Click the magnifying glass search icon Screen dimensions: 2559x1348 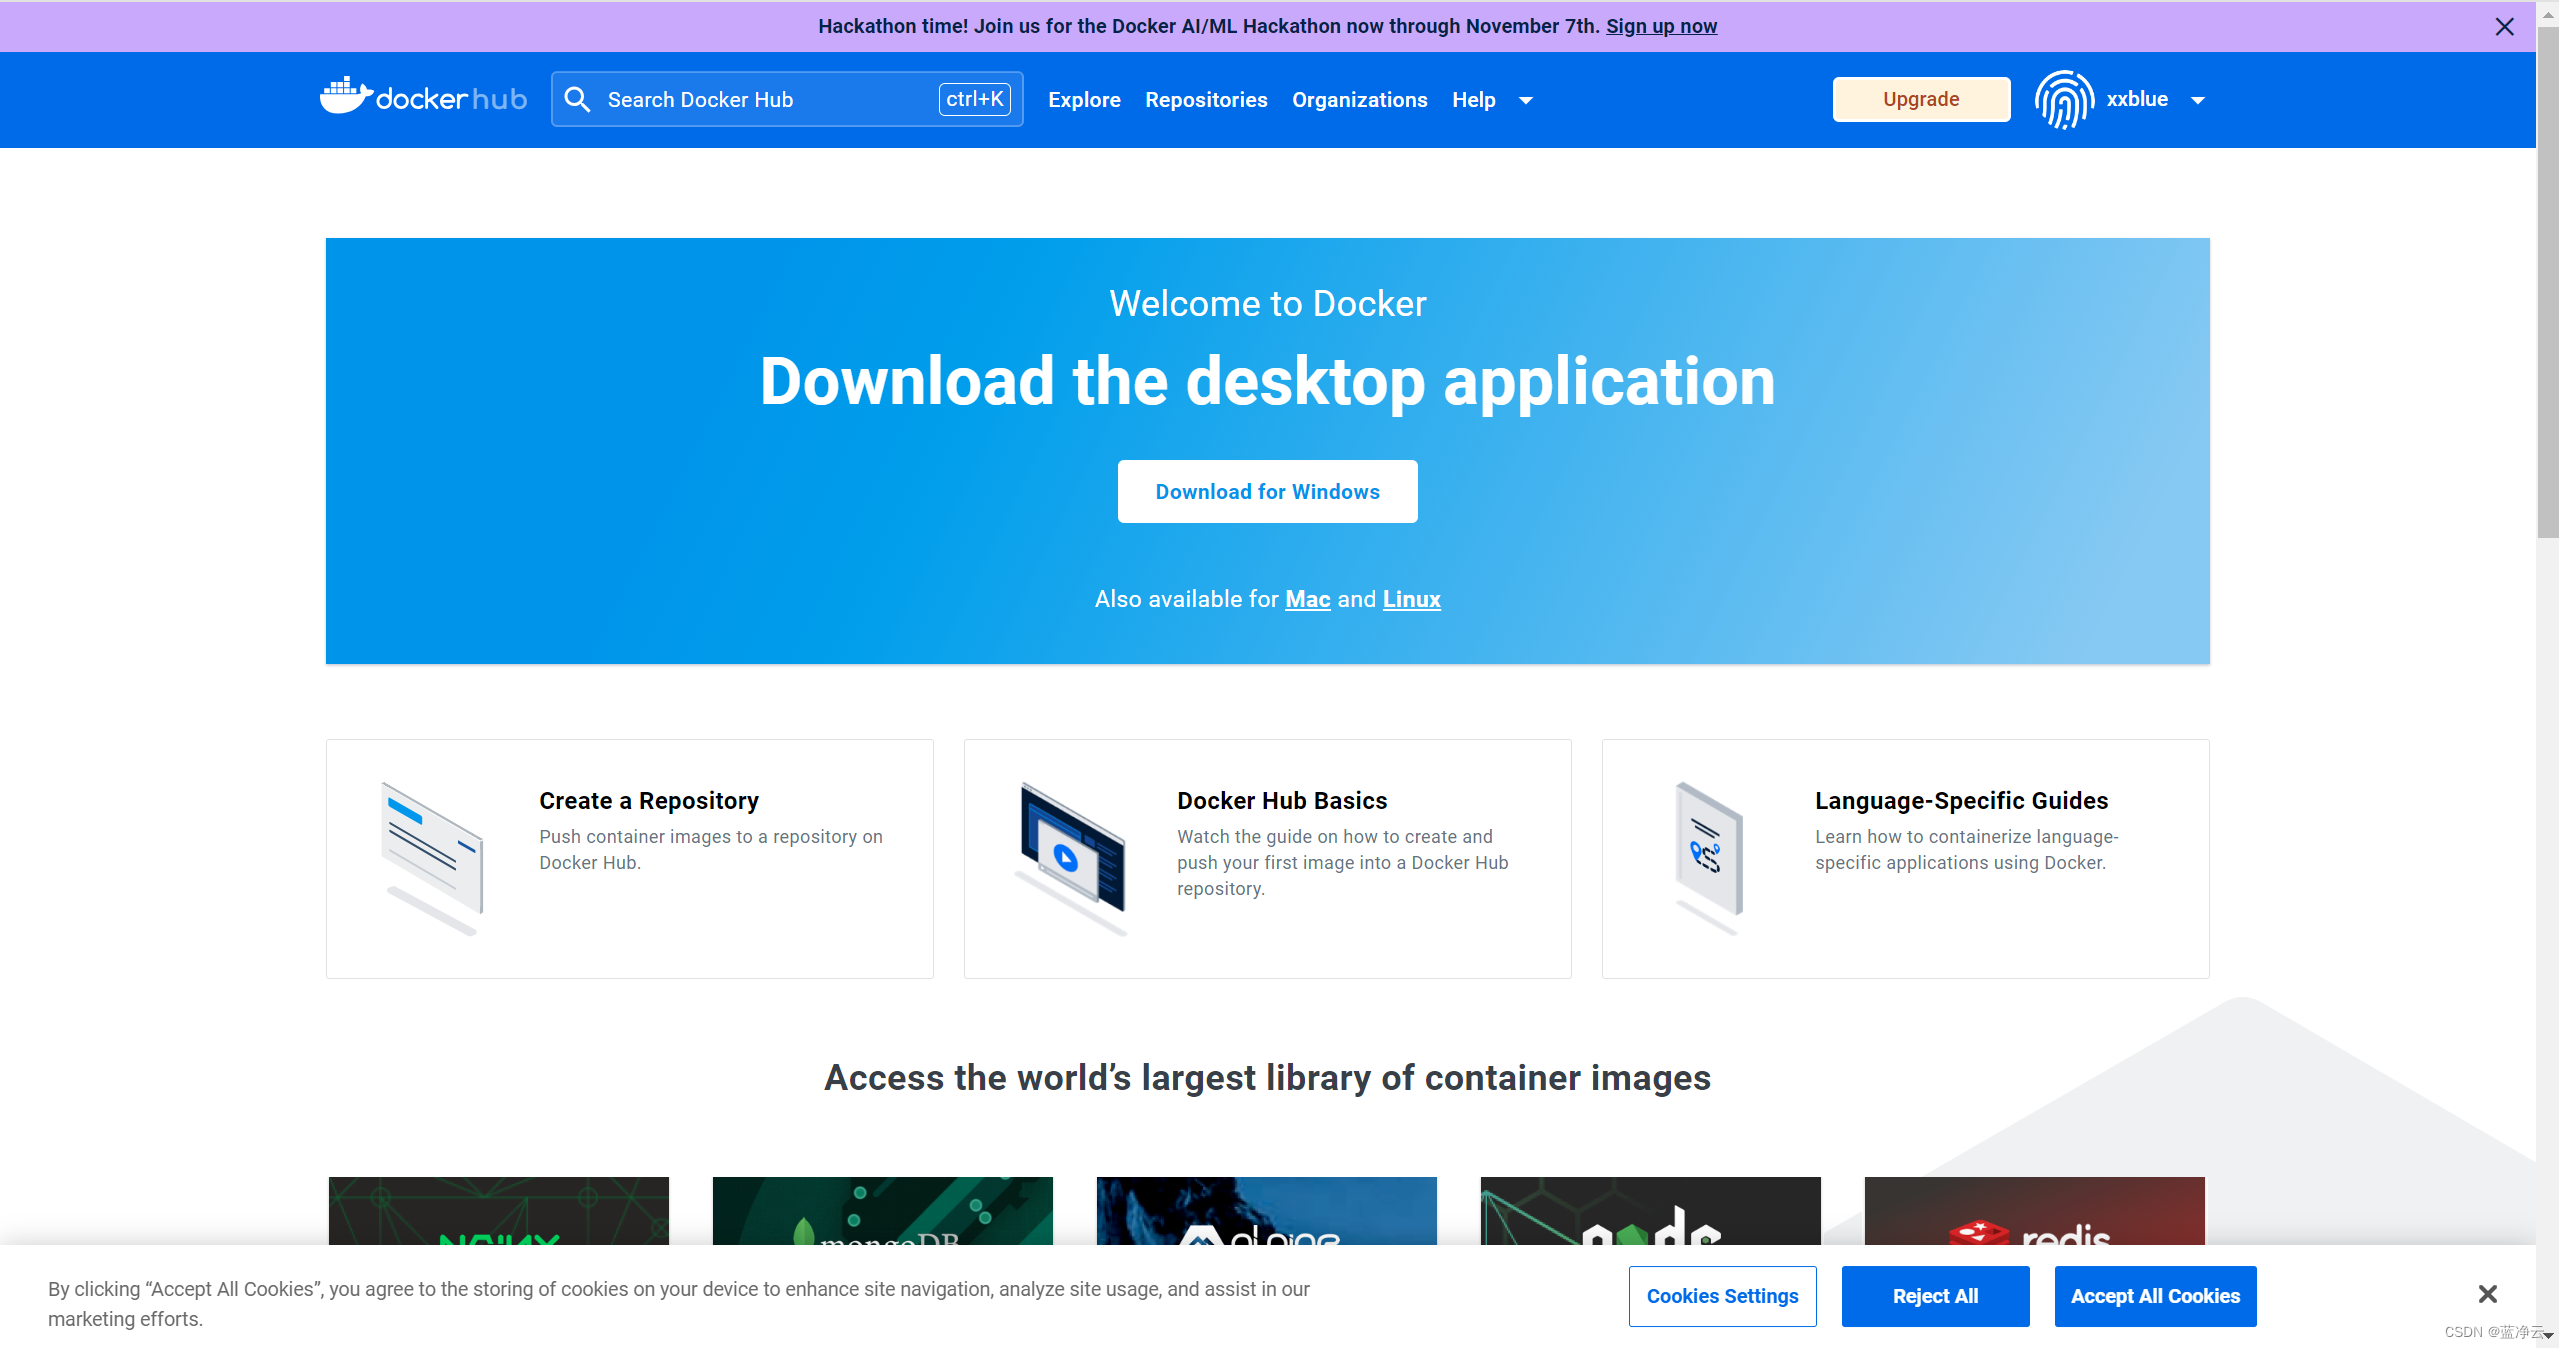[x=577, y=99]
